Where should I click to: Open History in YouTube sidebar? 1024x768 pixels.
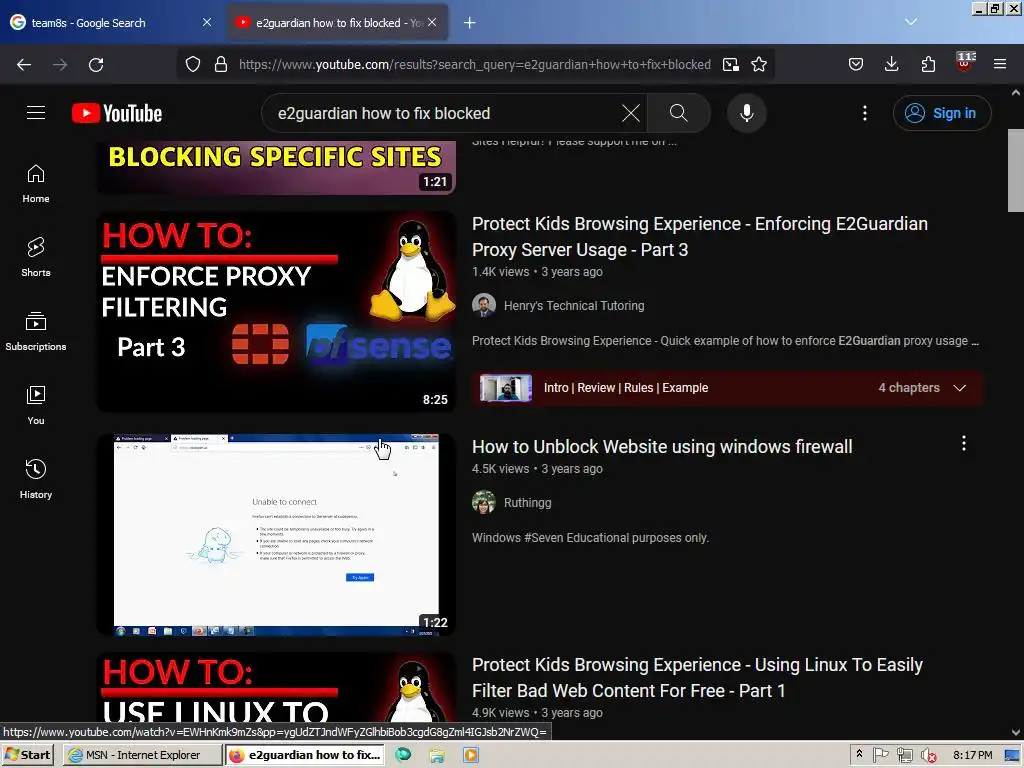[x=36, y=479]
